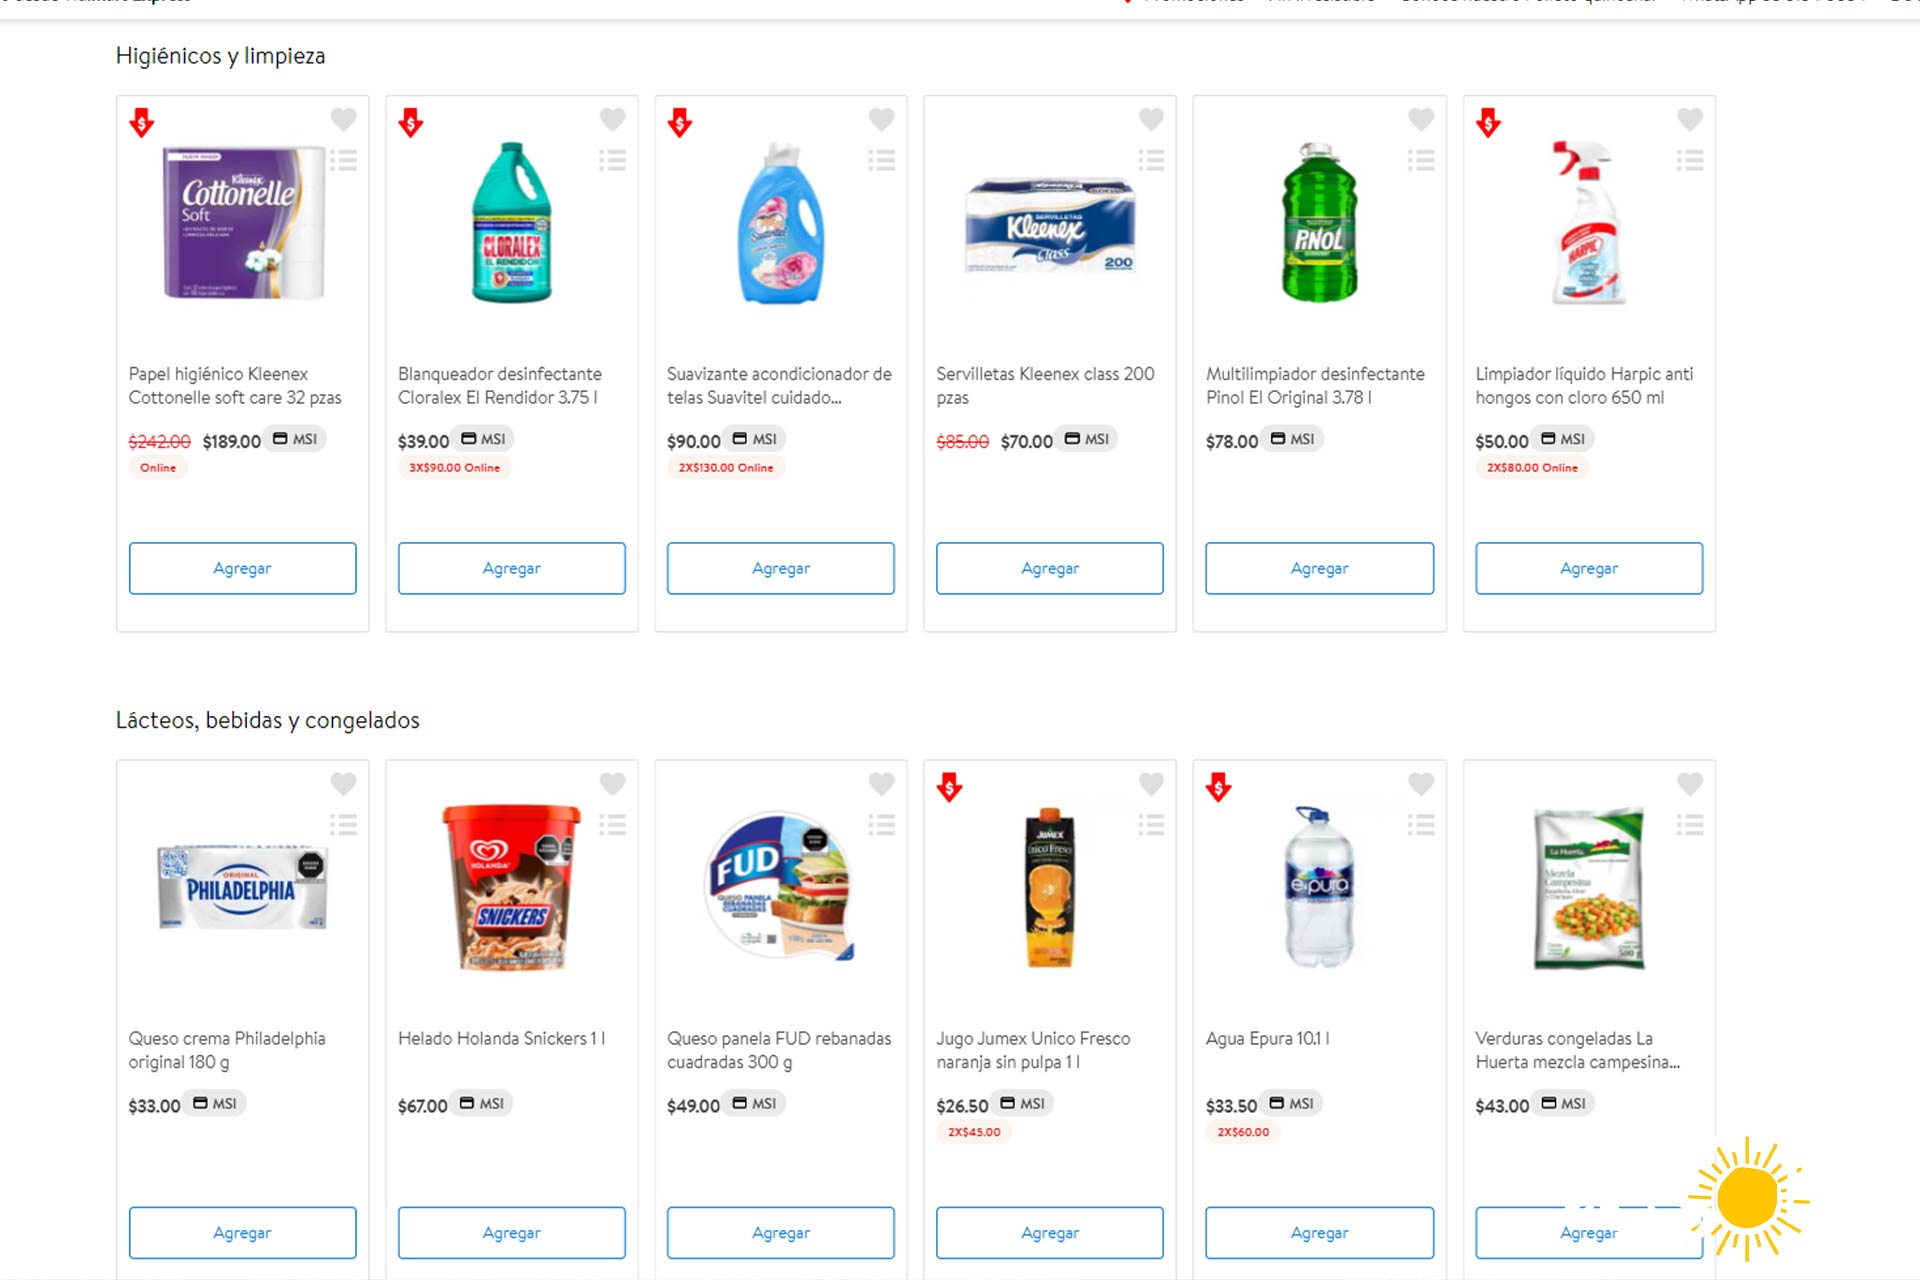
Task: Open list icon for Queso crema Philadelphia
Action: pyautogui.click(x=343, y=825)
